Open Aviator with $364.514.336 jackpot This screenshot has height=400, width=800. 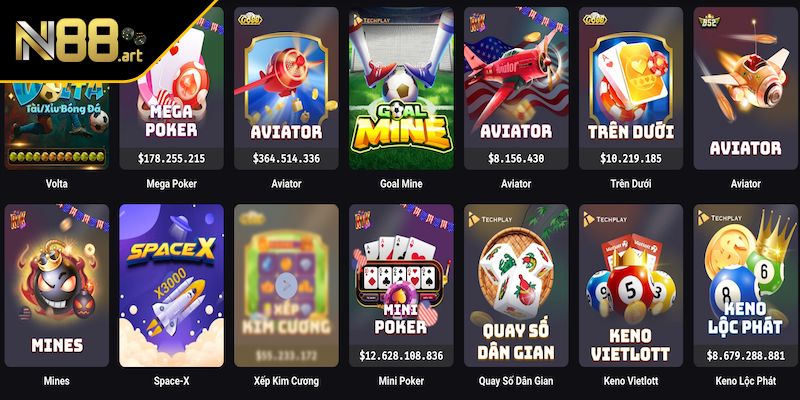286,88
